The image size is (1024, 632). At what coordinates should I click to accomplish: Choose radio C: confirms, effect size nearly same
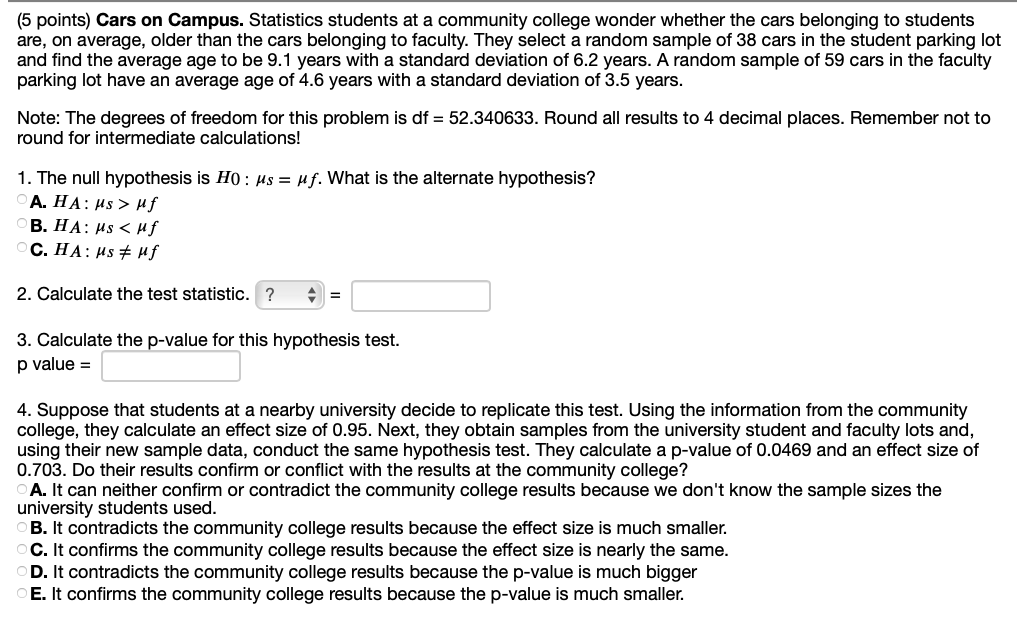pos(23,549)
